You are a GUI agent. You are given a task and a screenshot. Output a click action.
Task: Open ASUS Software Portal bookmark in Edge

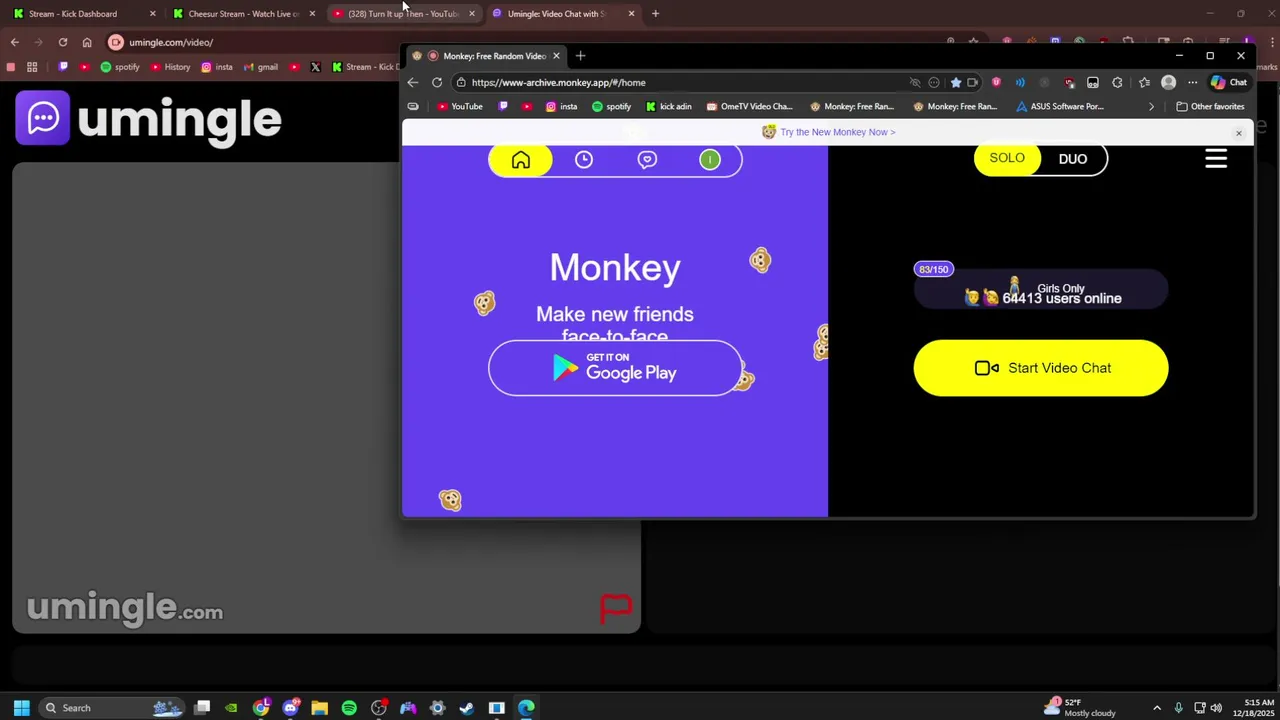pyautogui.click(x=1060, y=106)
